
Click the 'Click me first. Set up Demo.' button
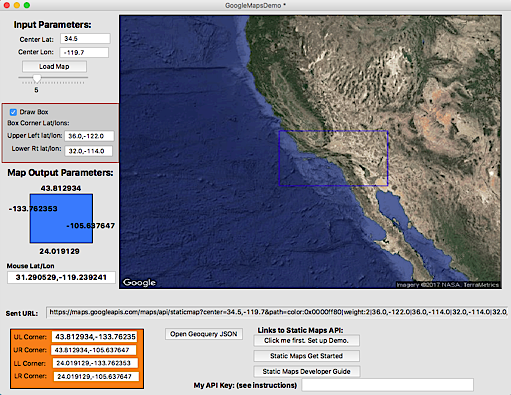click(306, 341)
